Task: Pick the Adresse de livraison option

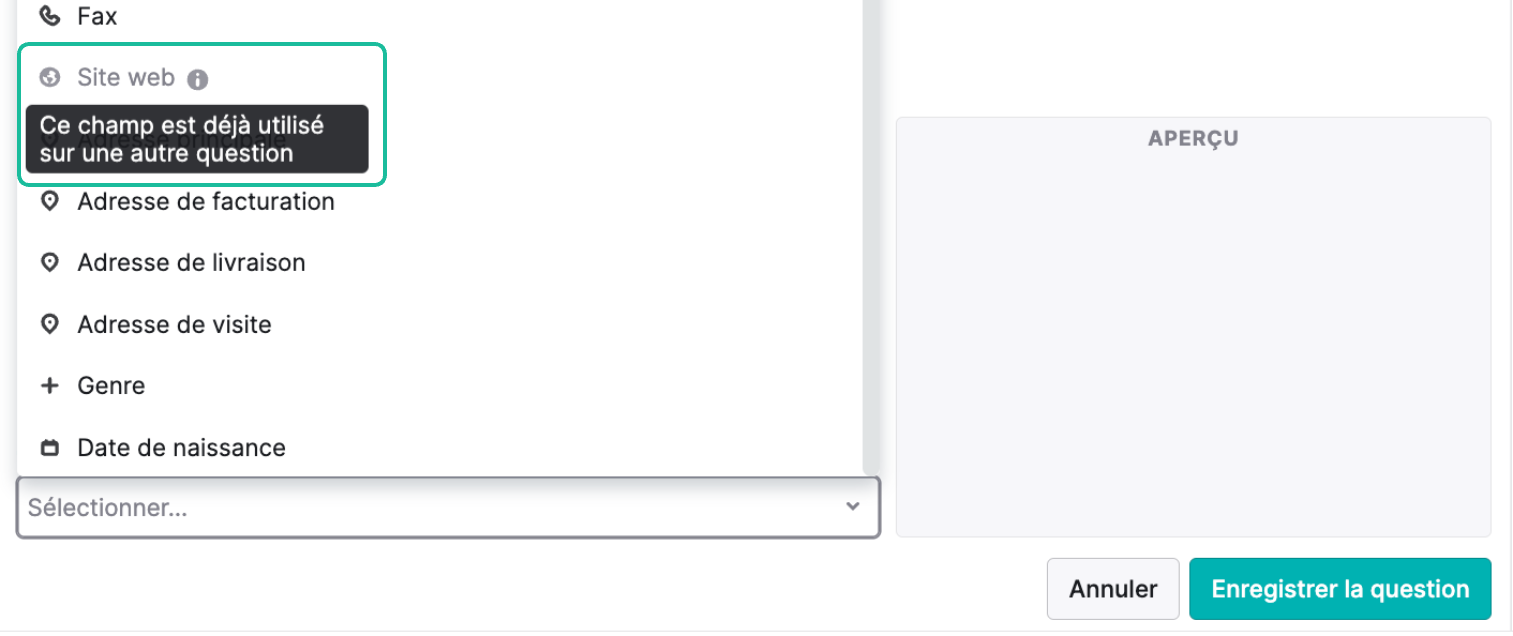Action: click(x=439, y=263)
